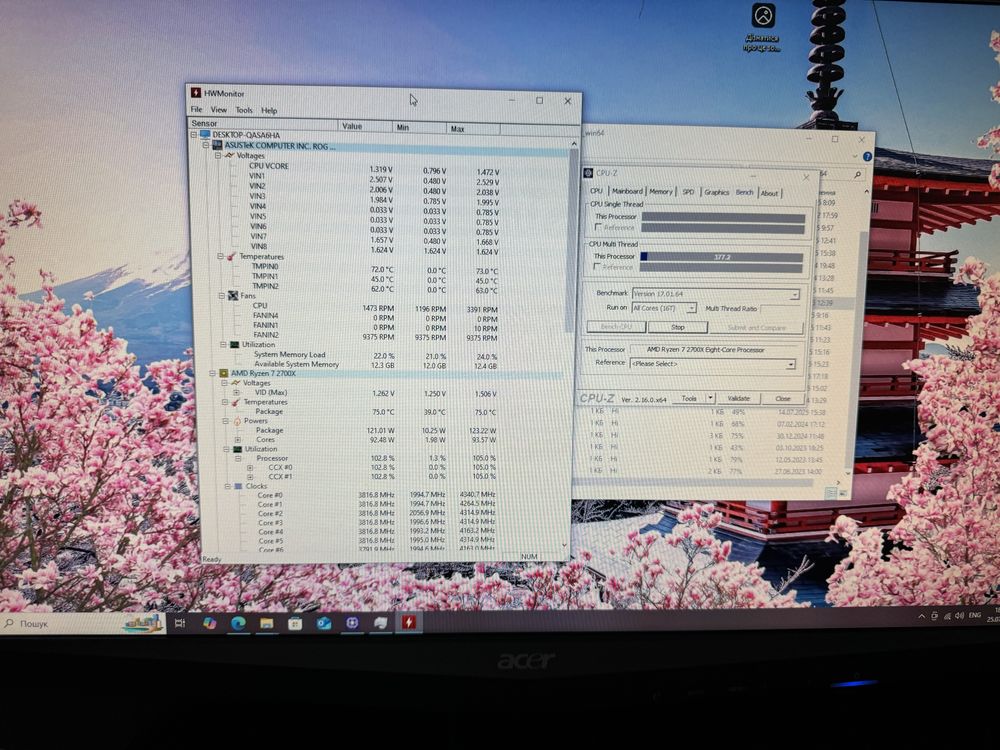Screen dimensions: 1000x750
Task: Click the Пошук search box on taskbar
Action: tap(83, 623)
